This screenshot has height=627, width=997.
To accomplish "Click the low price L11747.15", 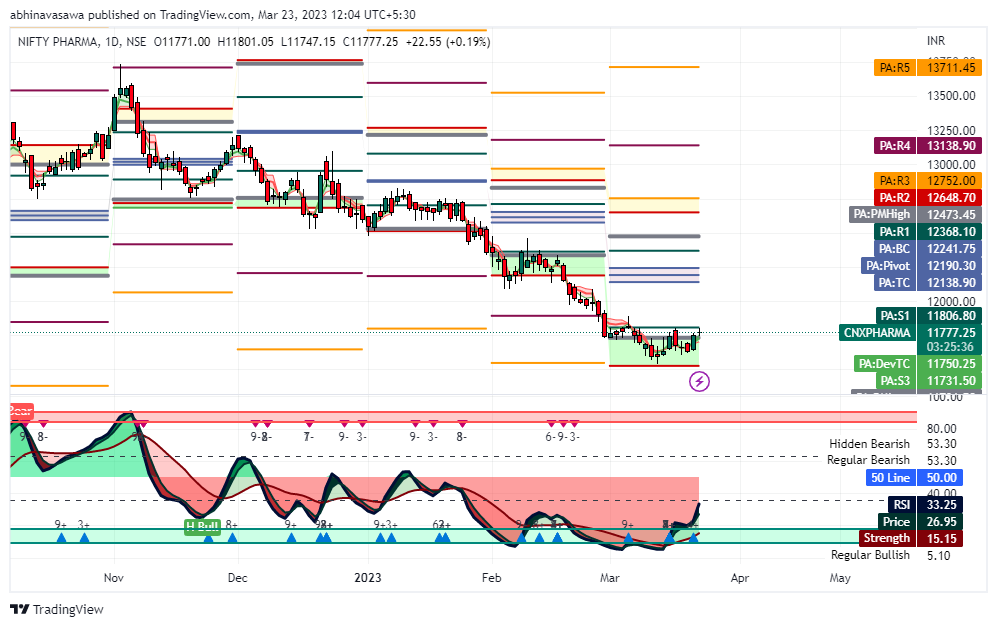I will tap(308, 42).
